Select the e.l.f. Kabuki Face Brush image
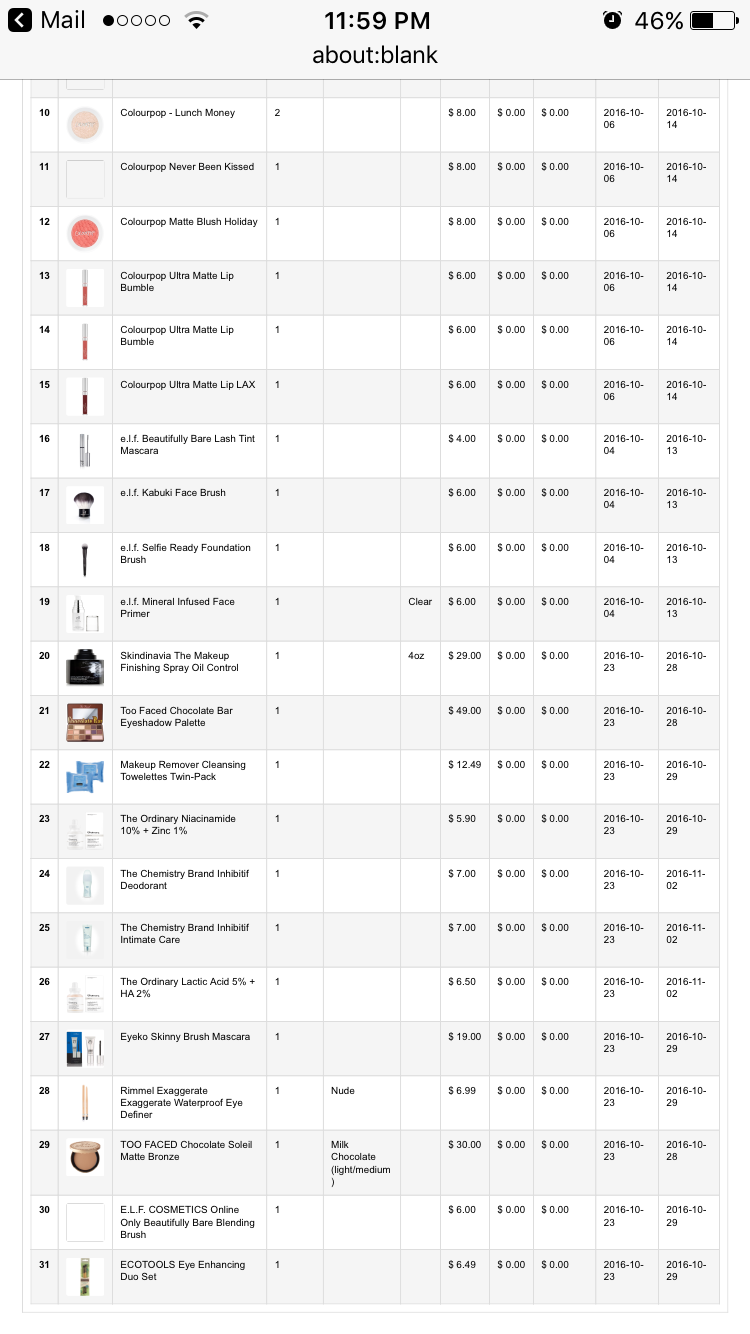Screen dimensions: 750x1334 (85, 505)
